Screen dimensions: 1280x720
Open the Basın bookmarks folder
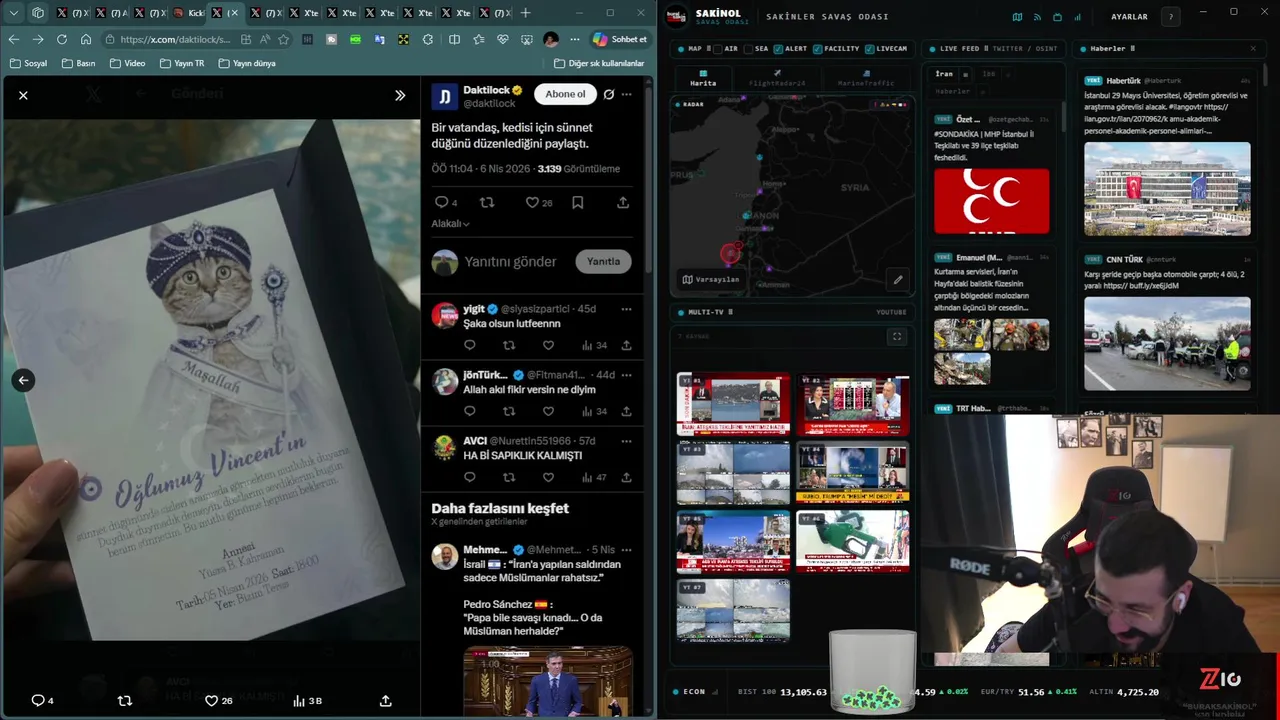click(78, 63)
